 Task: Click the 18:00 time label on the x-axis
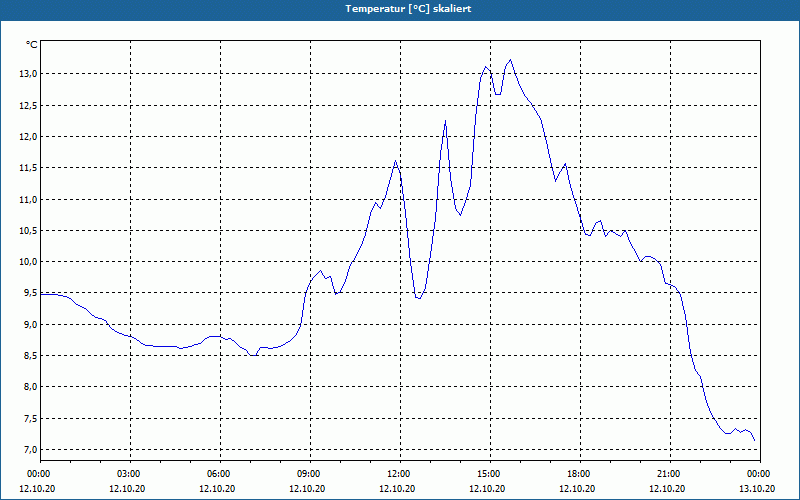(x=580, y=474)
